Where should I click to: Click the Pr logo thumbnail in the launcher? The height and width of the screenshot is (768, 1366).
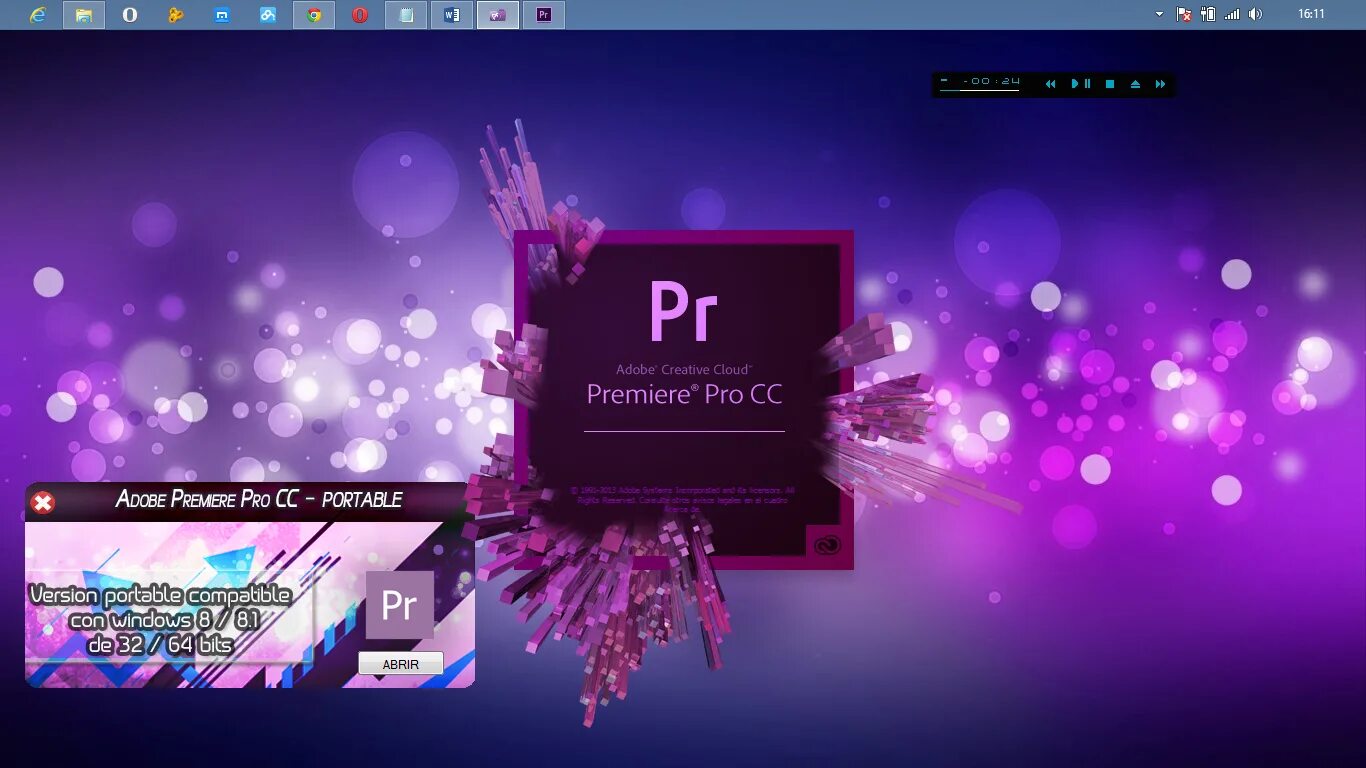click(399, 605)
